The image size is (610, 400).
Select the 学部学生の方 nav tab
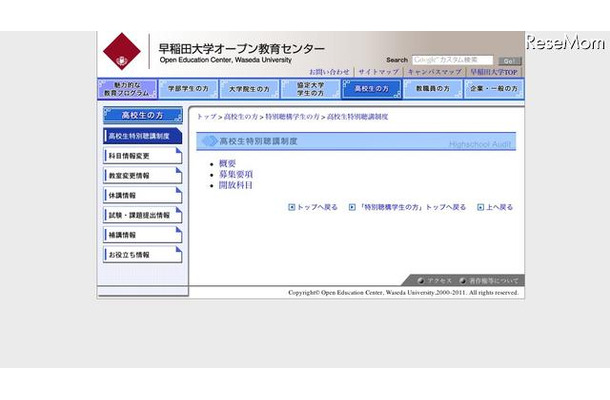[x=188, y=89]
